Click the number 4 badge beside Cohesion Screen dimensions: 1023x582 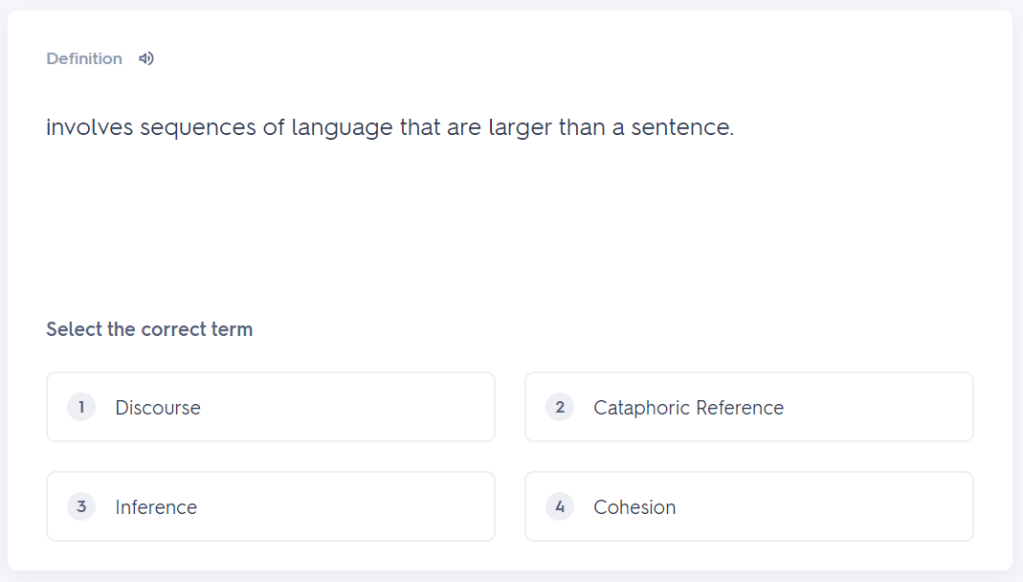pyautogui.click(x=559, y=507)
